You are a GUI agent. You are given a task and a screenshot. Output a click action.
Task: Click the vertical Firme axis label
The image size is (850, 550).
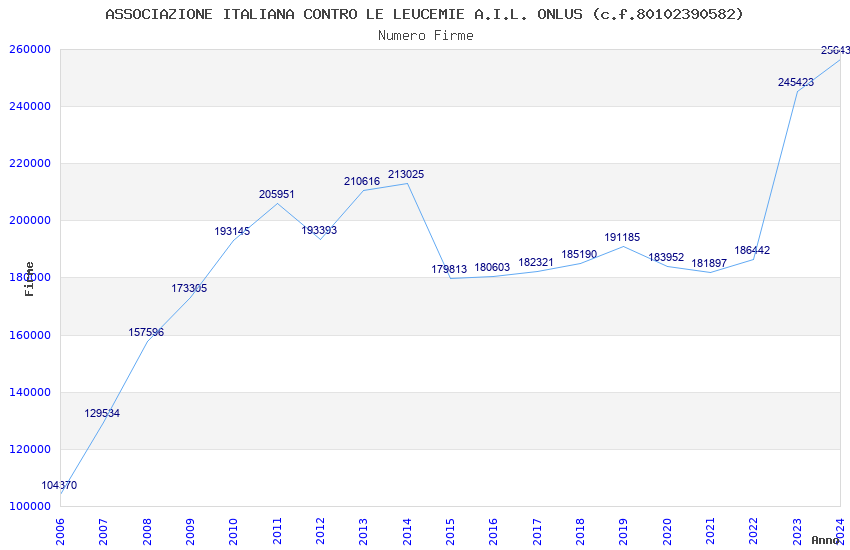point(29,279)
